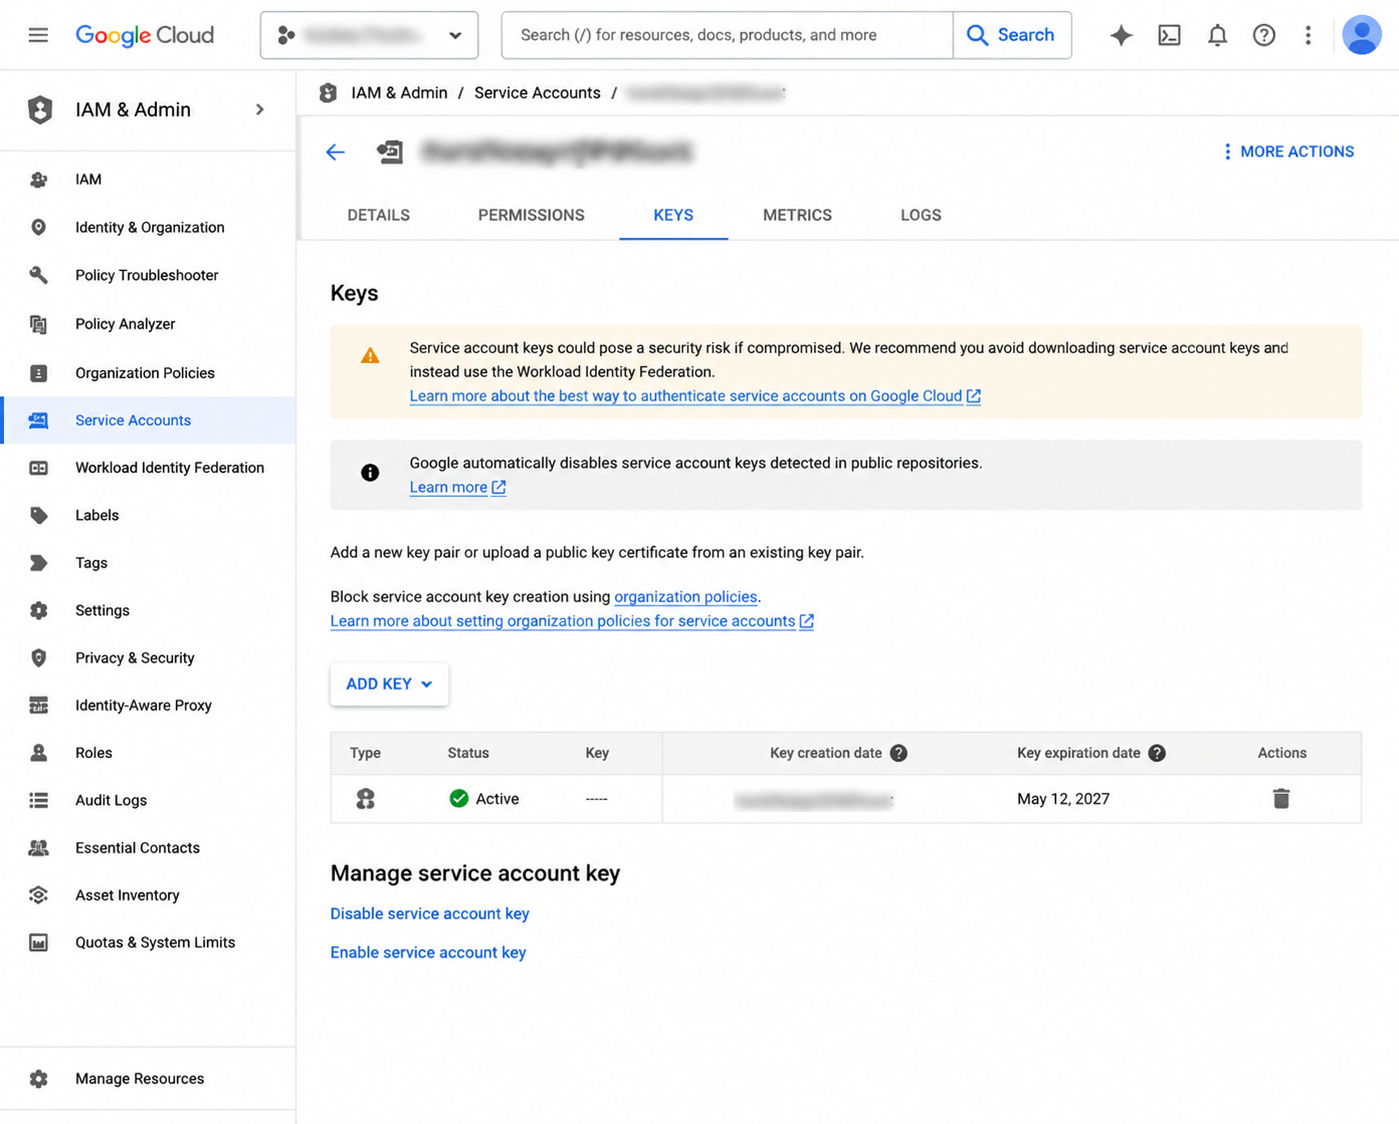
Task: Click the IAM & Admin shield icon in sidebar header
Action: (40, 109)
